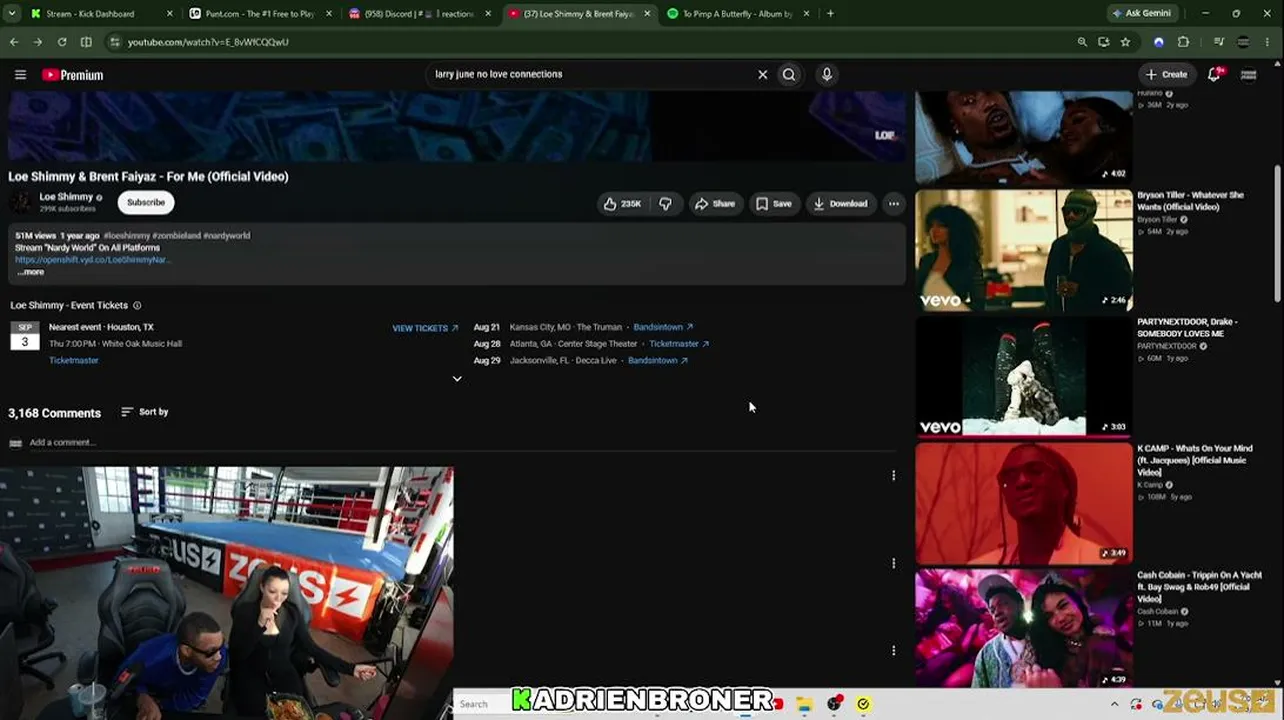The width and height of the screenshot is (1284, 720).
Task: Go to YouTube Premium home via logo
Action: click(x=72, y=75)
